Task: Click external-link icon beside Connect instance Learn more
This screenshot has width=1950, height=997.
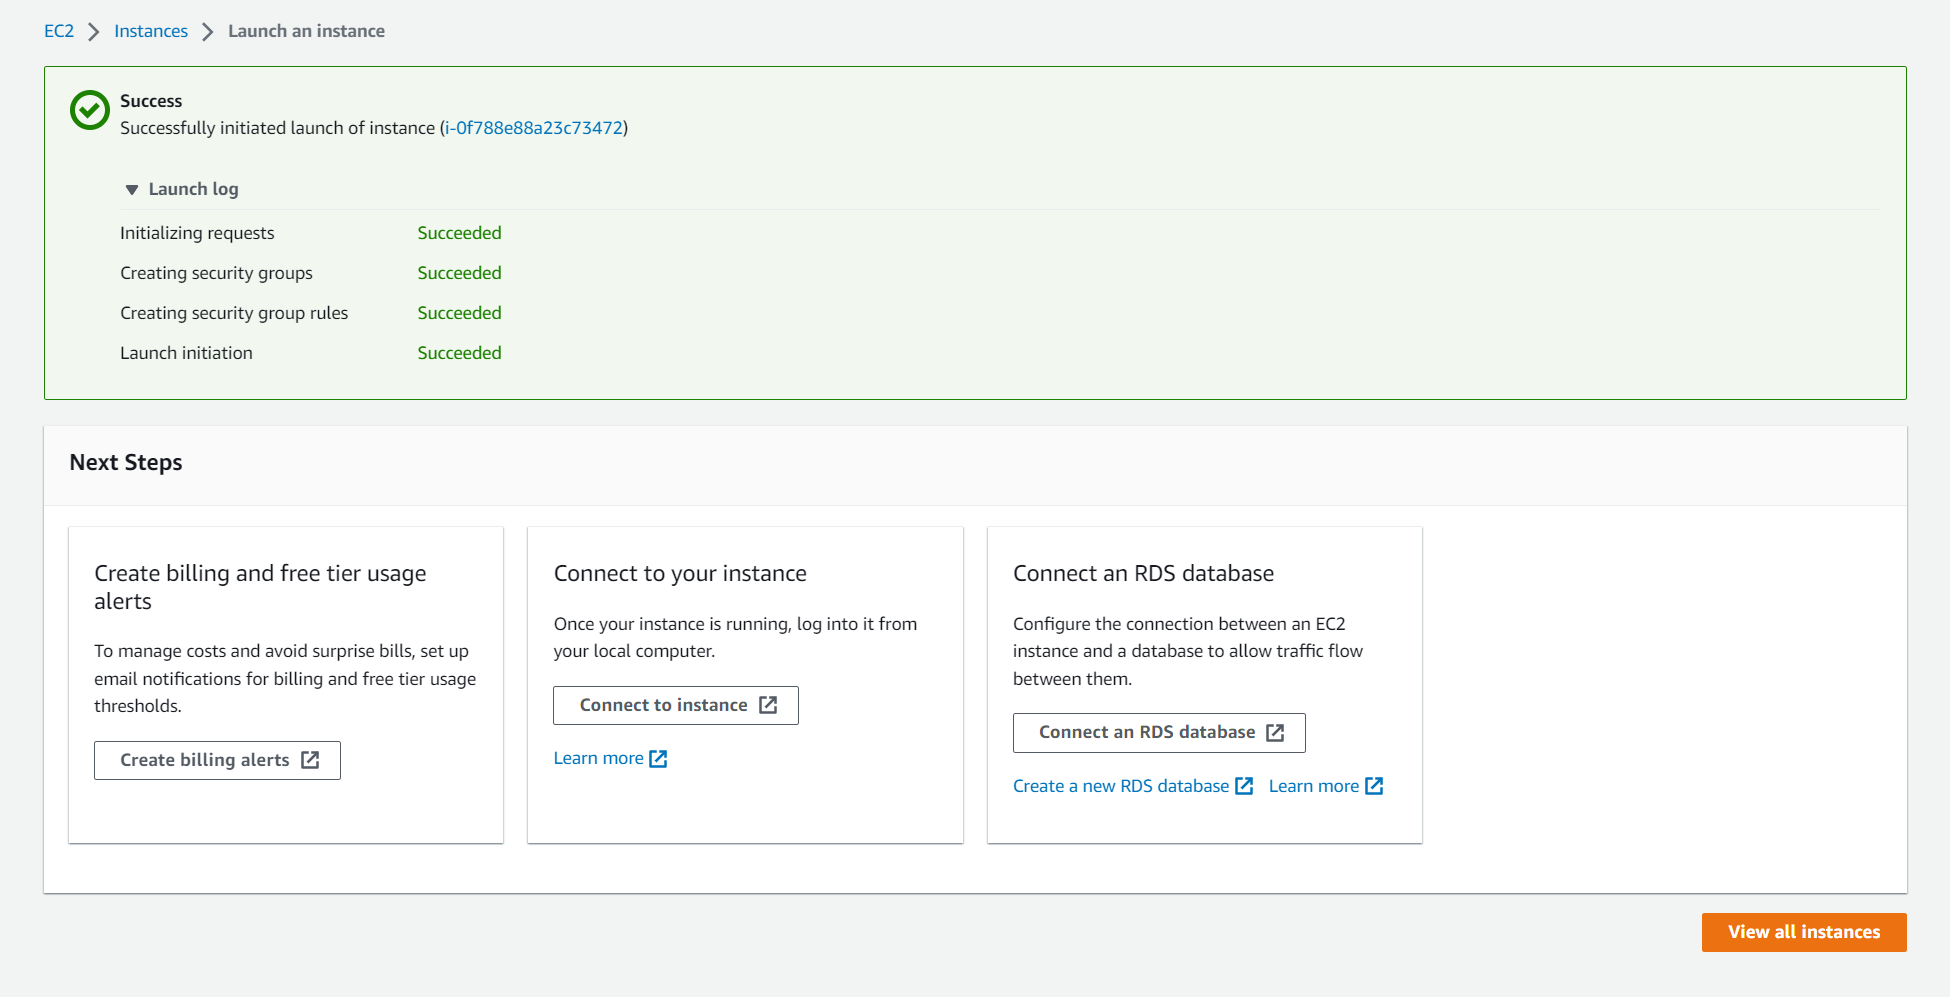Action: (658, 759)
